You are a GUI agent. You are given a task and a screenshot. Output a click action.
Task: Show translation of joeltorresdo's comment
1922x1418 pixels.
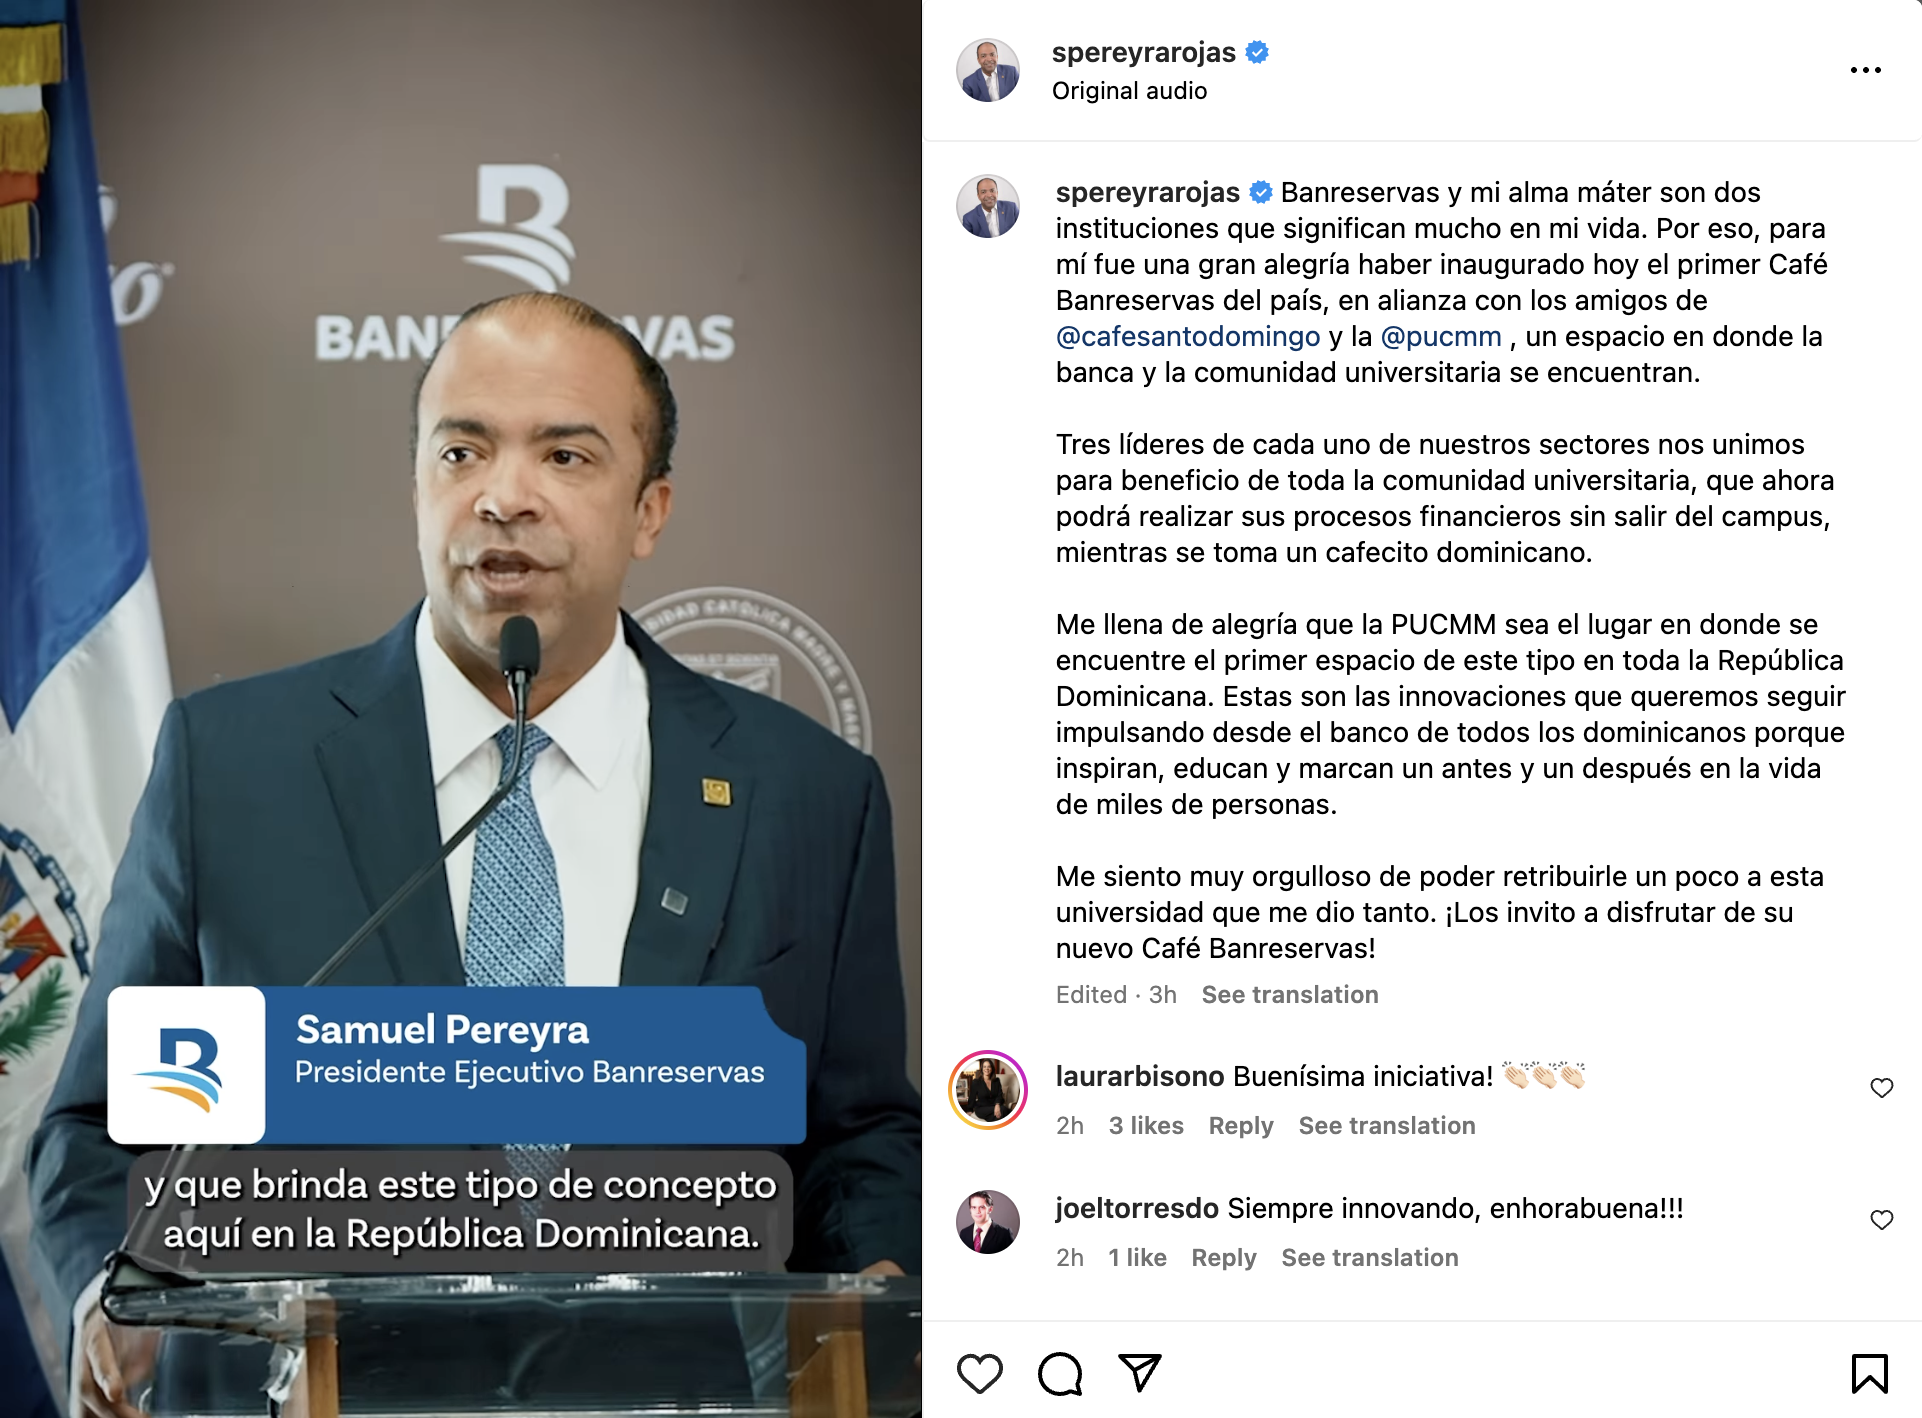(x=1370, y=1257)
